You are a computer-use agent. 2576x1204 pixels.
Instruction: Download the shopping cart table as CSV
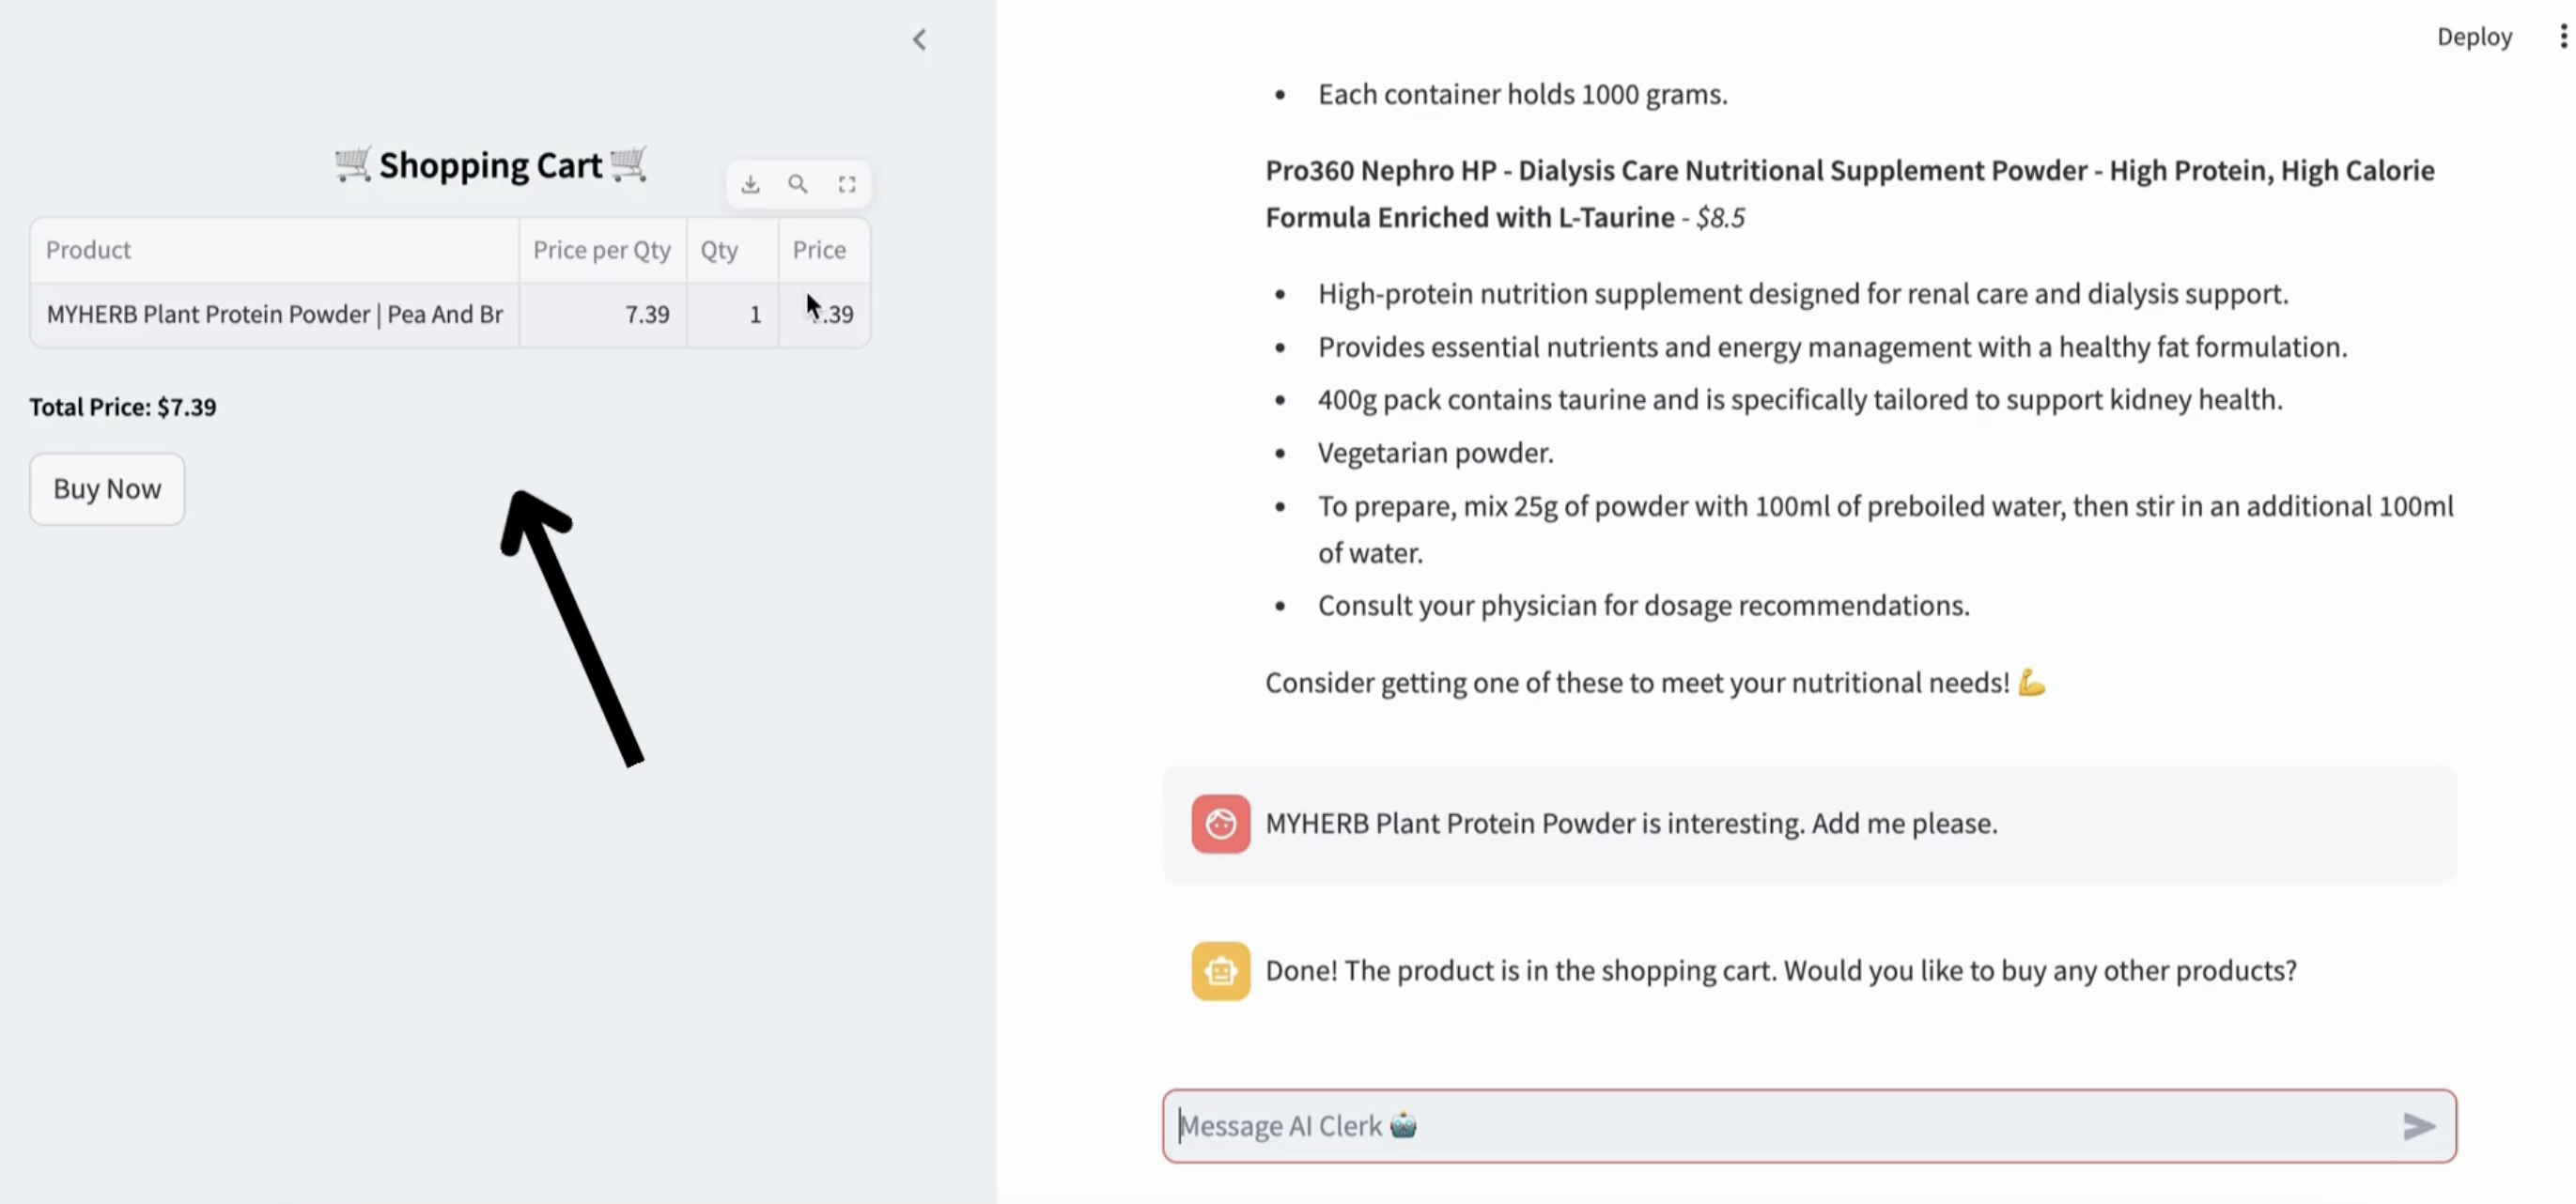[750, 184]
